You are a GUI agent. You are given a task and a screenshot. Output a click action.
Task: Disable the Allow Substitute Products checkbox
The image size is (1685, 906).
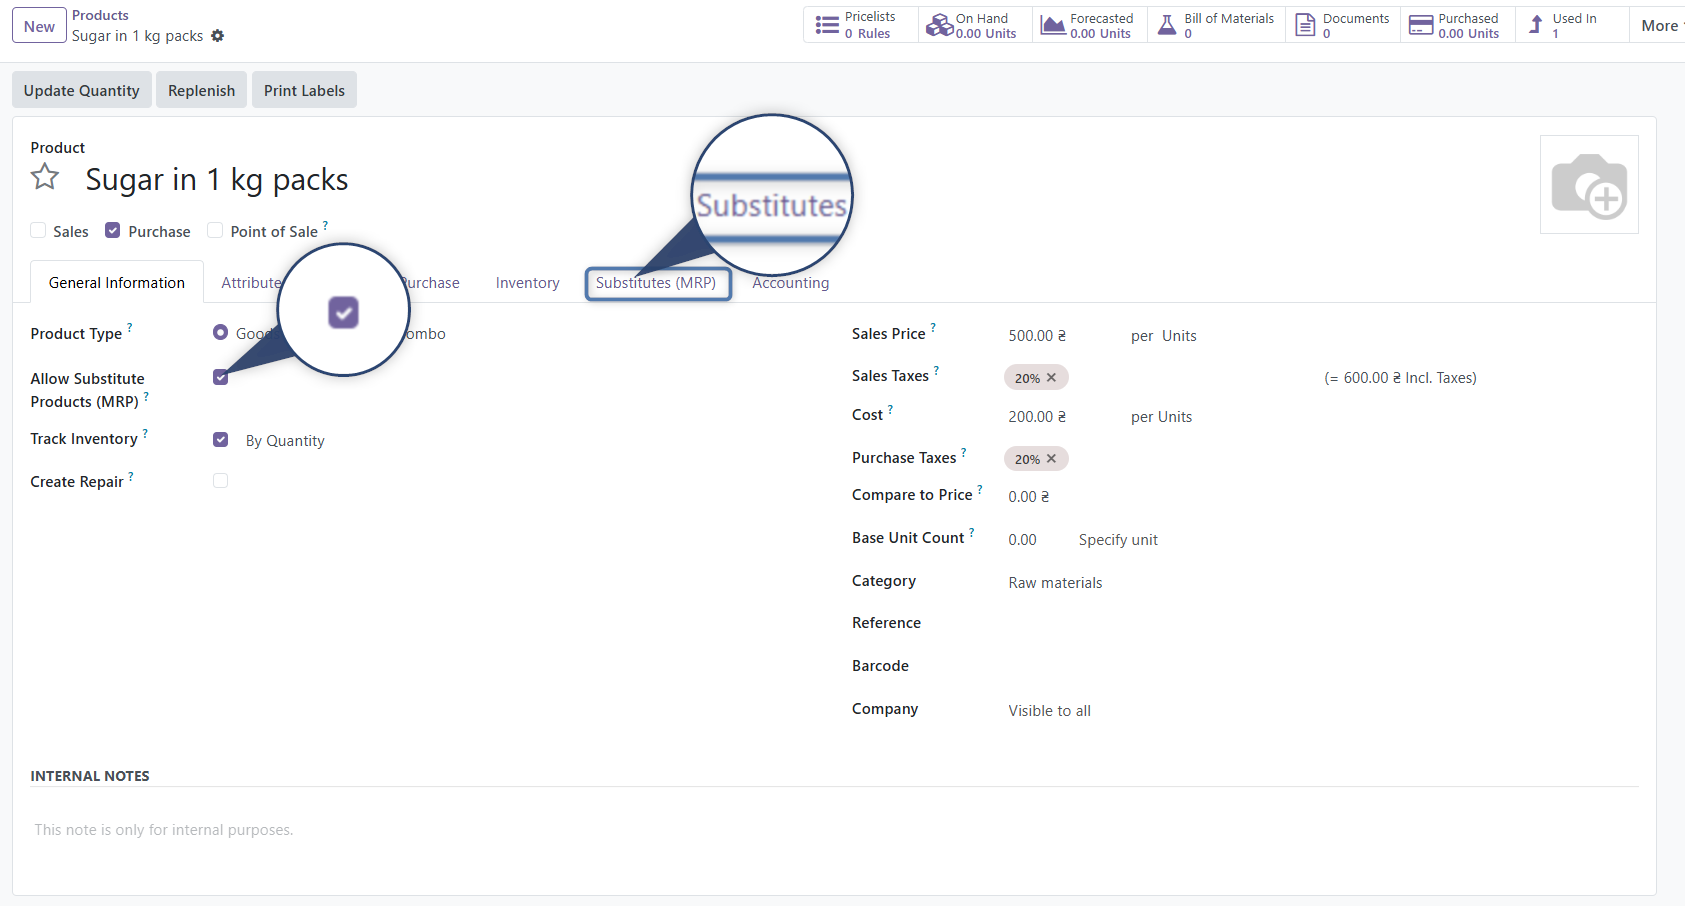click(x=220, y=377)
